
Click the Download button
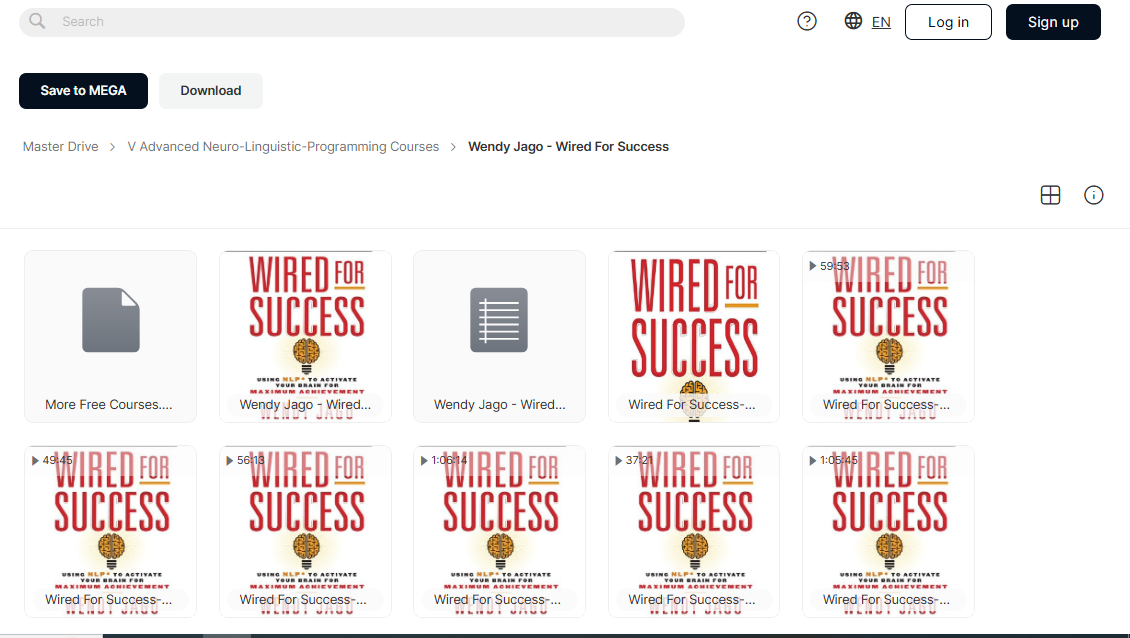(210, 91)
